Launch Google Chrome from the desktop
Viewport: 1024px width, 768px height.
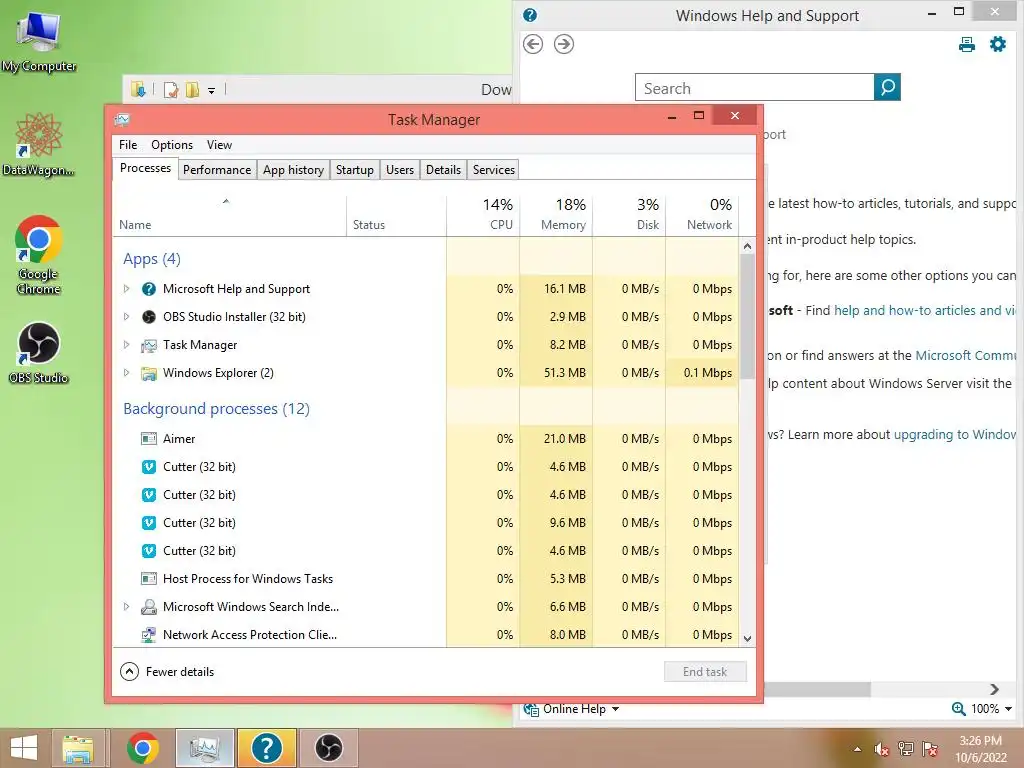click(x=39, y=255)
